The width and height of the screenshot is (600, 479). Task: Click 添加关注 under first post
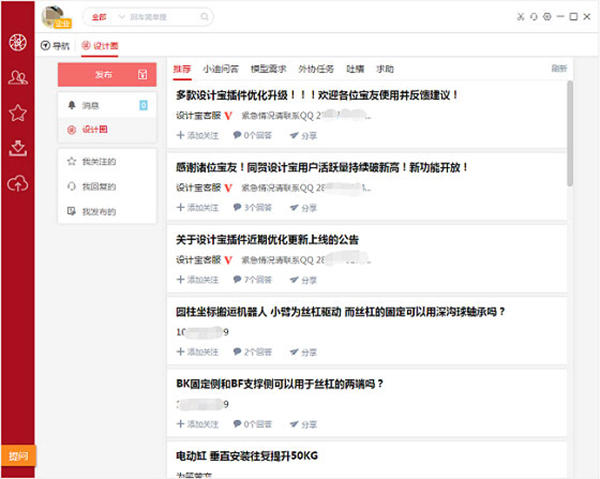199,133
